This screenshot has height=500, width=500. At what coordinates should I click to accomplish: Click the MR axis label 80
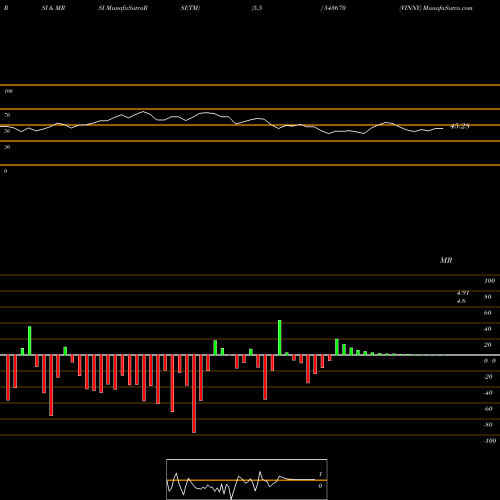click(488, 297)
